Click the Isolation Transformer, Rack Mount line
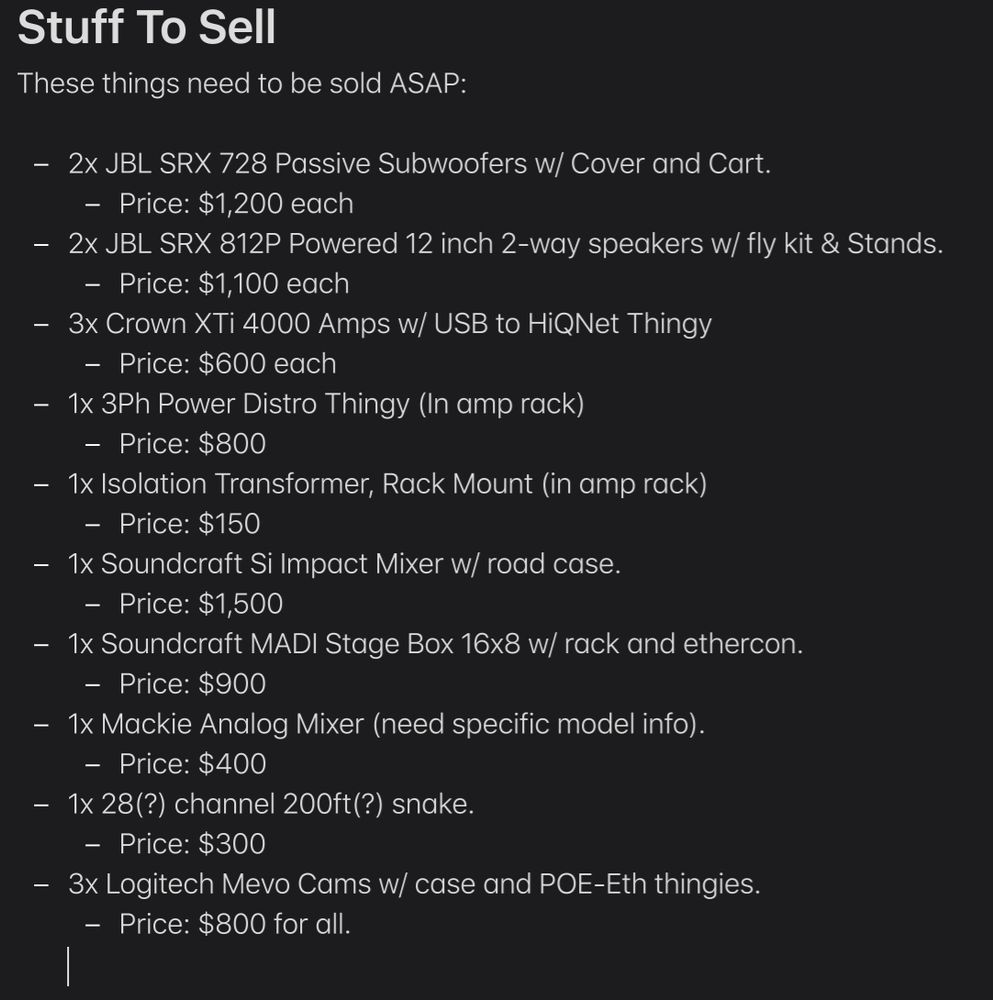Screen dimensions: 993x1000 pos(387,484)
